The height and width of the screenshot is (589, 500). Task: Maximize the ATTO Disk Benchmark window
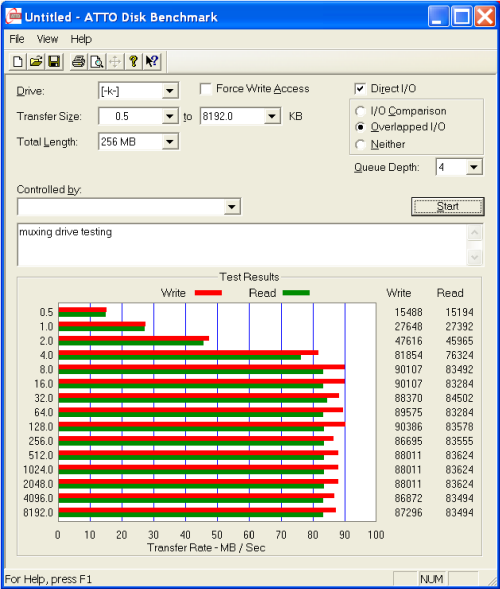(461, 17)
